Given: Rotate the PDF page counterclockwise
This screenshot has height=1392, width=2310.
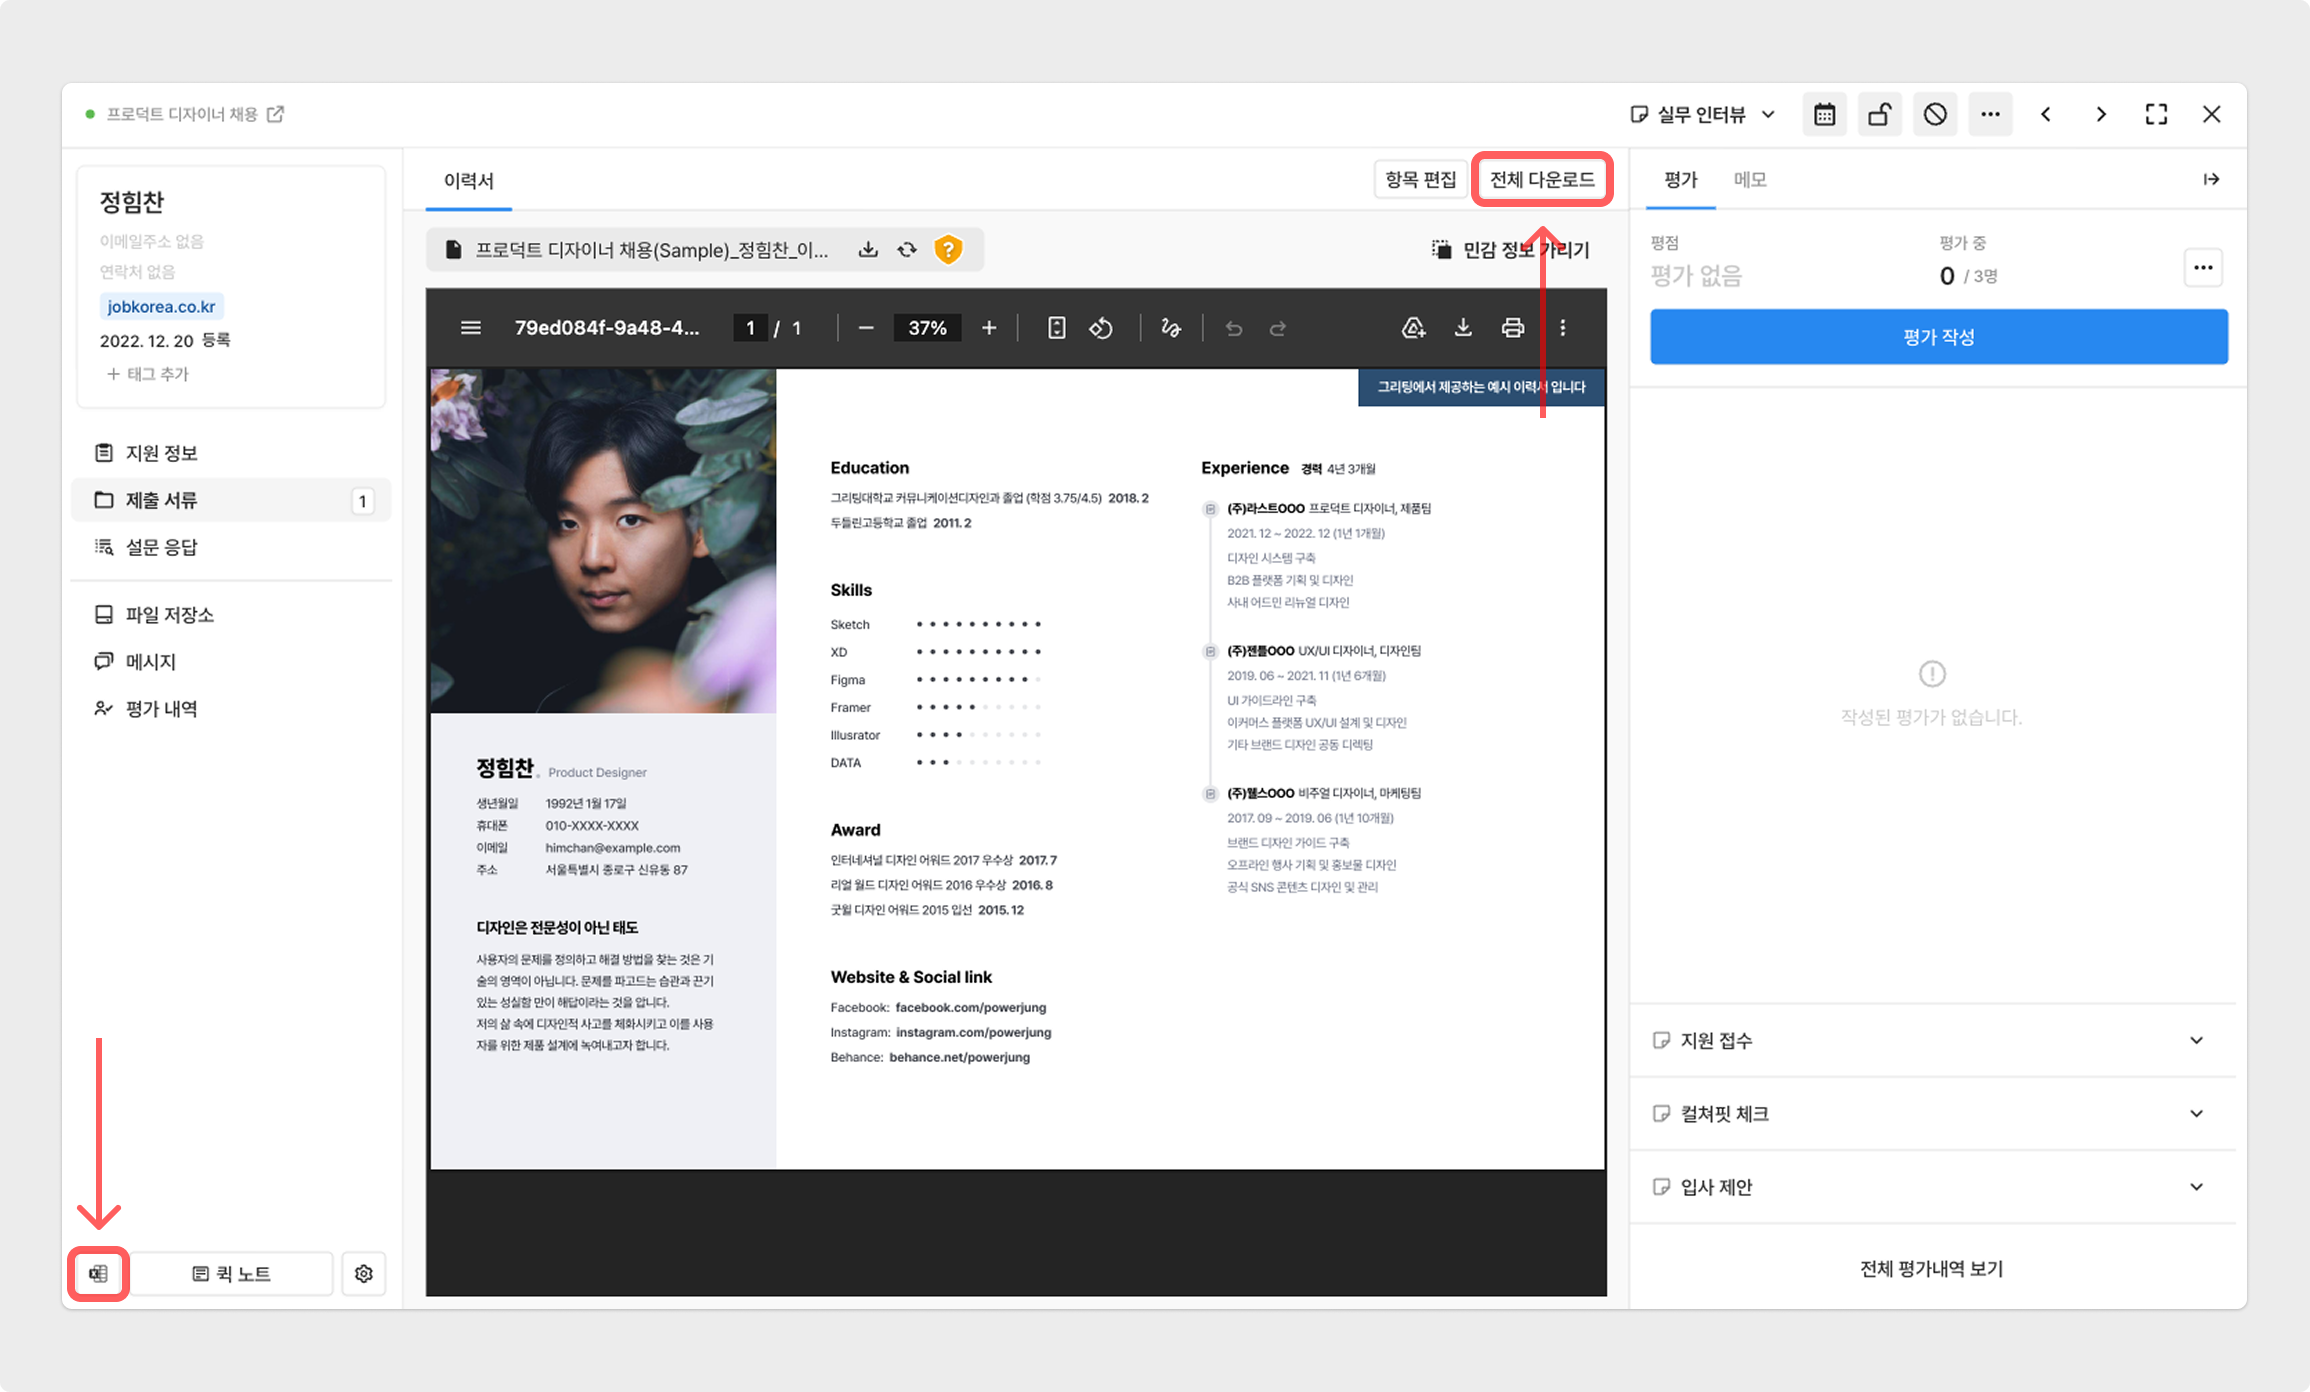Looking at the screenshot, I should coord(1101,328).
